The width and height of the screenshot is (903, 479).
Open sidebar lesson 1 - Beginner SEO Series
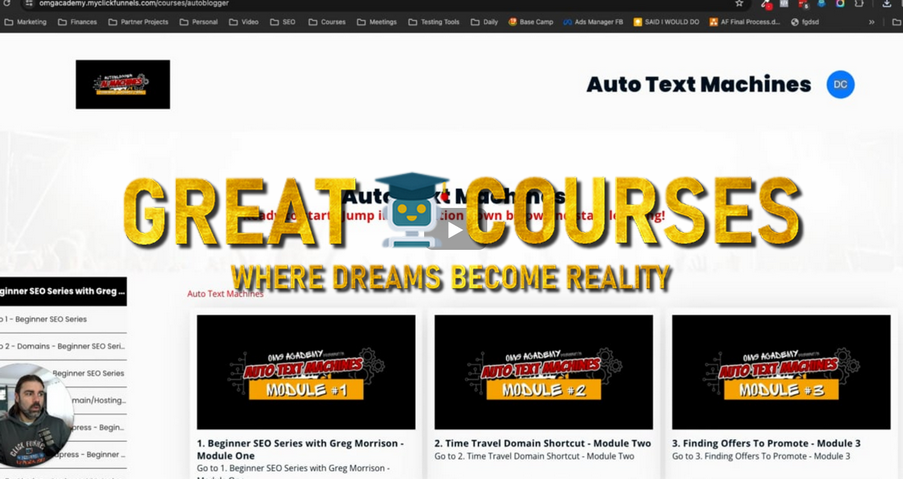[63, 319]
